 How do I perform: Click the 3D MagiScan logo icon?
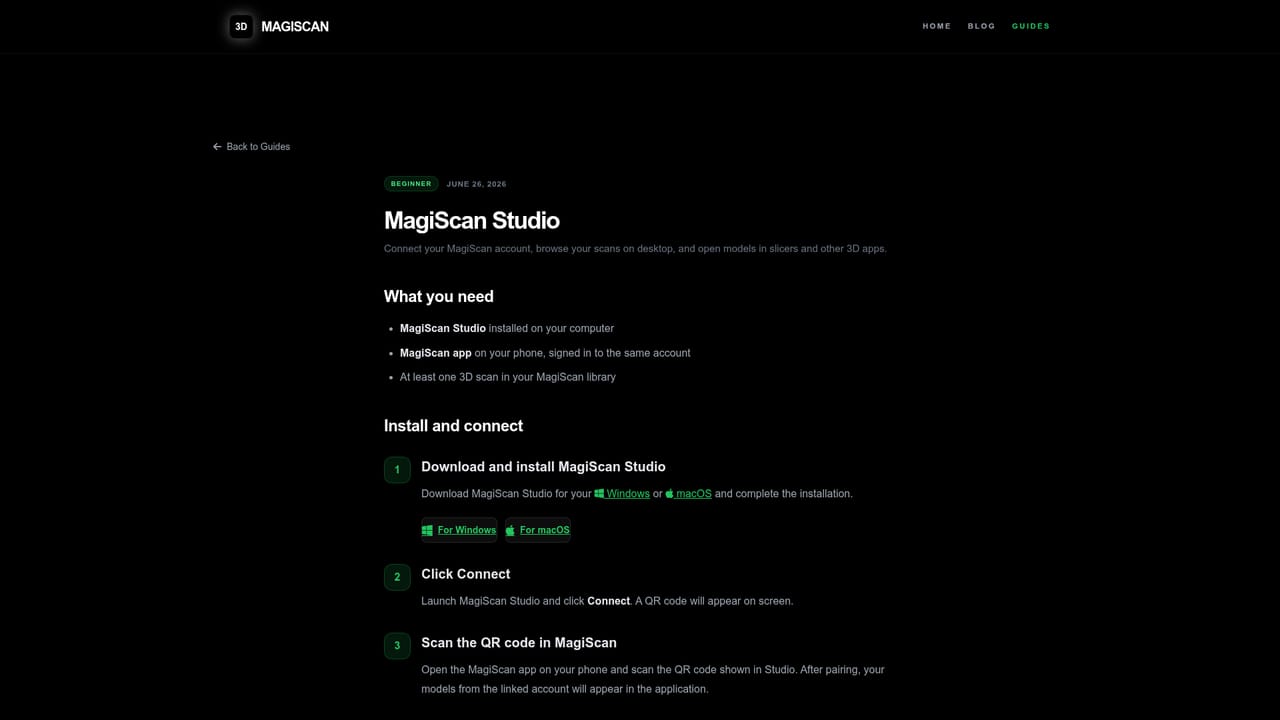(x=241, y=27)
